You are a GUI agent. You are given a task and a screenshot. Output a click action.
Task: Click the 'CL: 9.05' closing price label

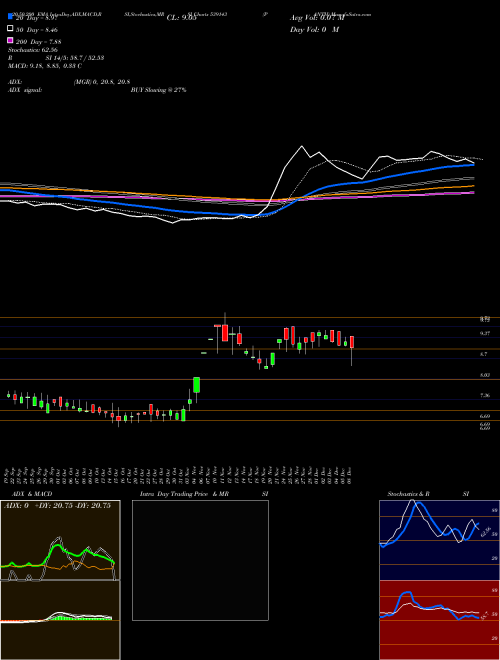click(181, 18)
